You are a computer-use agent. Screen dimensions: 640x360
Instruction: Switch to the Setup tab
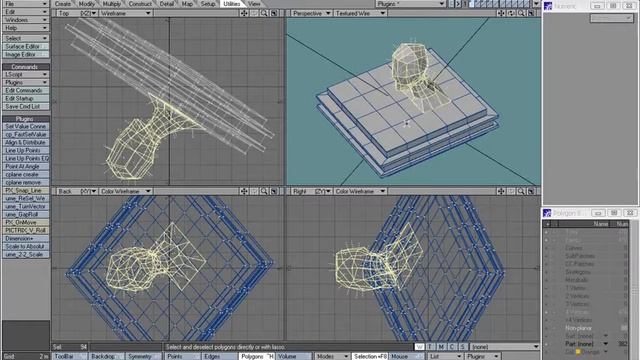click(x=208, y=4)
